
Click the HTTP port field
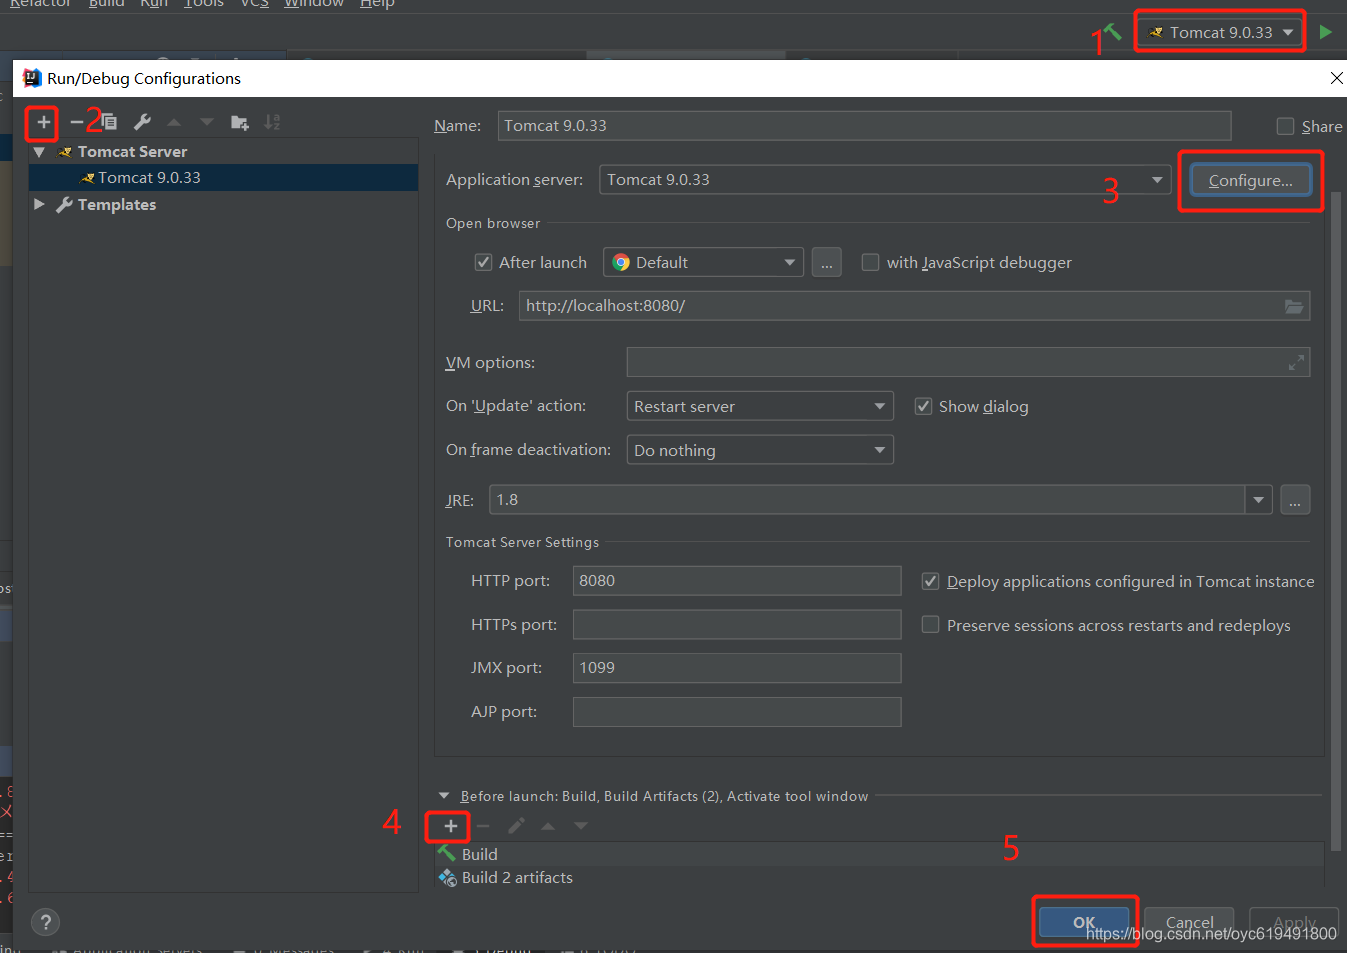pyautogui.click(x=737, y=581)
